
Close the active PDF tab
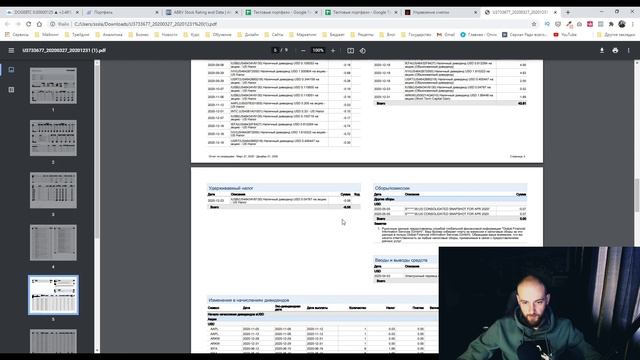click(x=555, y=12)
